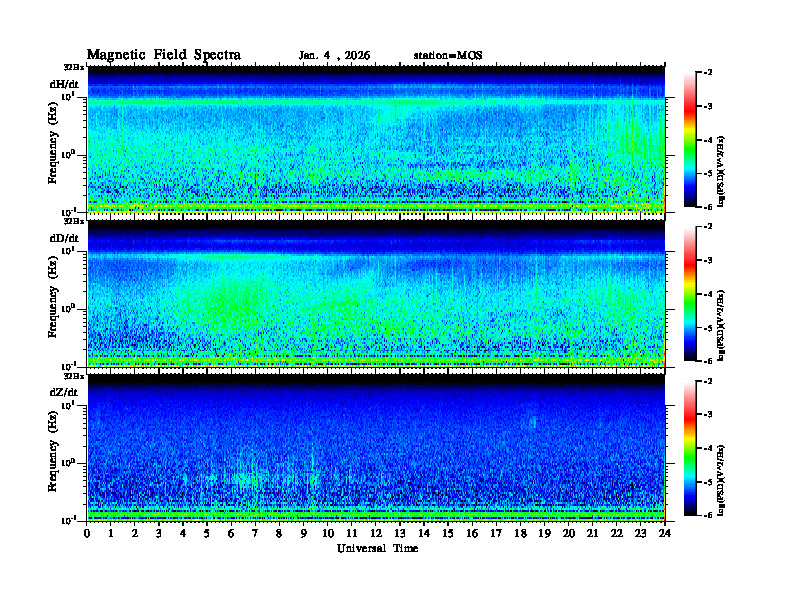Click hour tick label 16 on time axis
The image size is (792, 612).
tap(472, 533)
